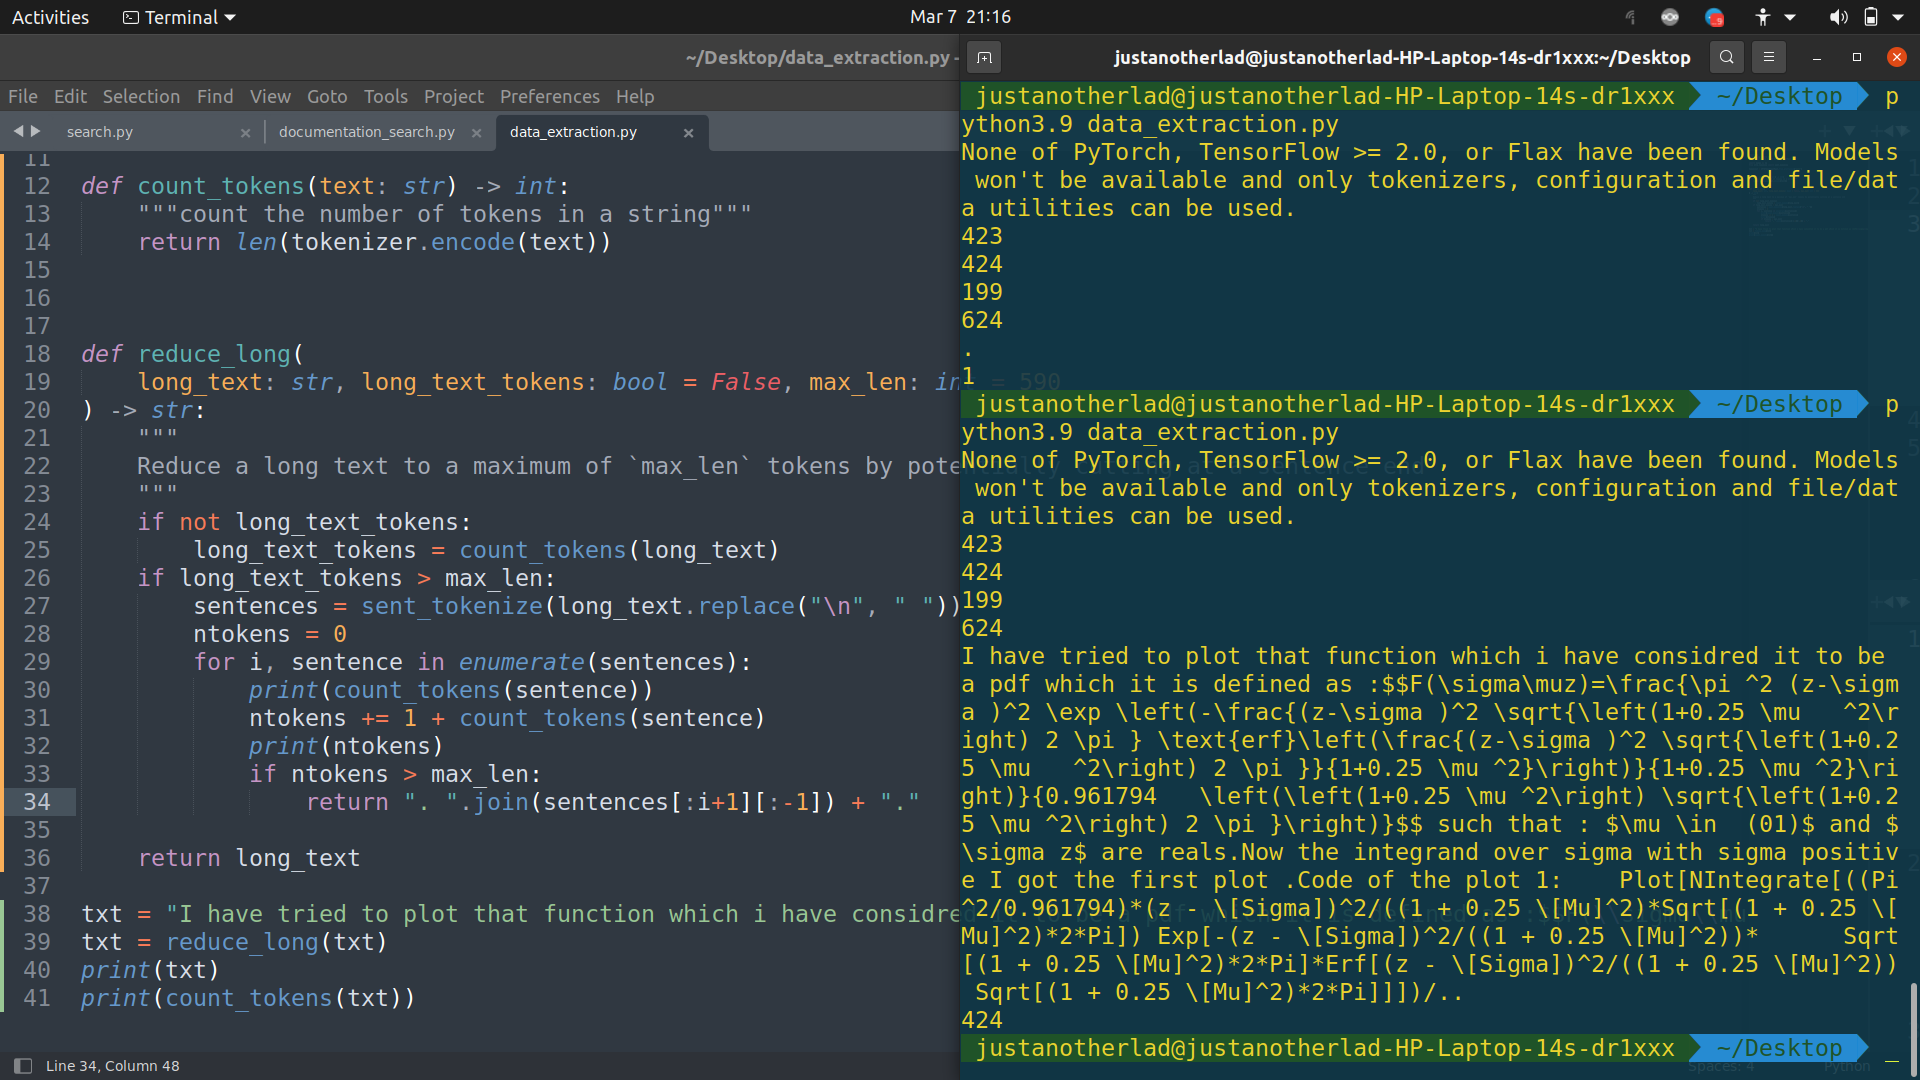1920x1080 pixels.
Task: Click the search icon in the terminal titlebar
Action: coord(1726,57)
